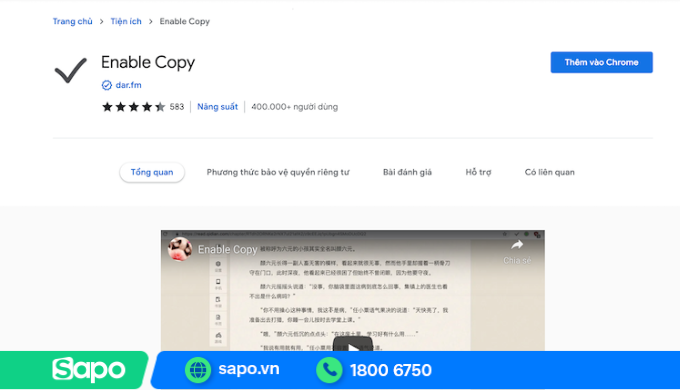Screen dimensions: 680x390
Task: Click the Enable Copy breadcrumb text
Action: pos(184,21)
